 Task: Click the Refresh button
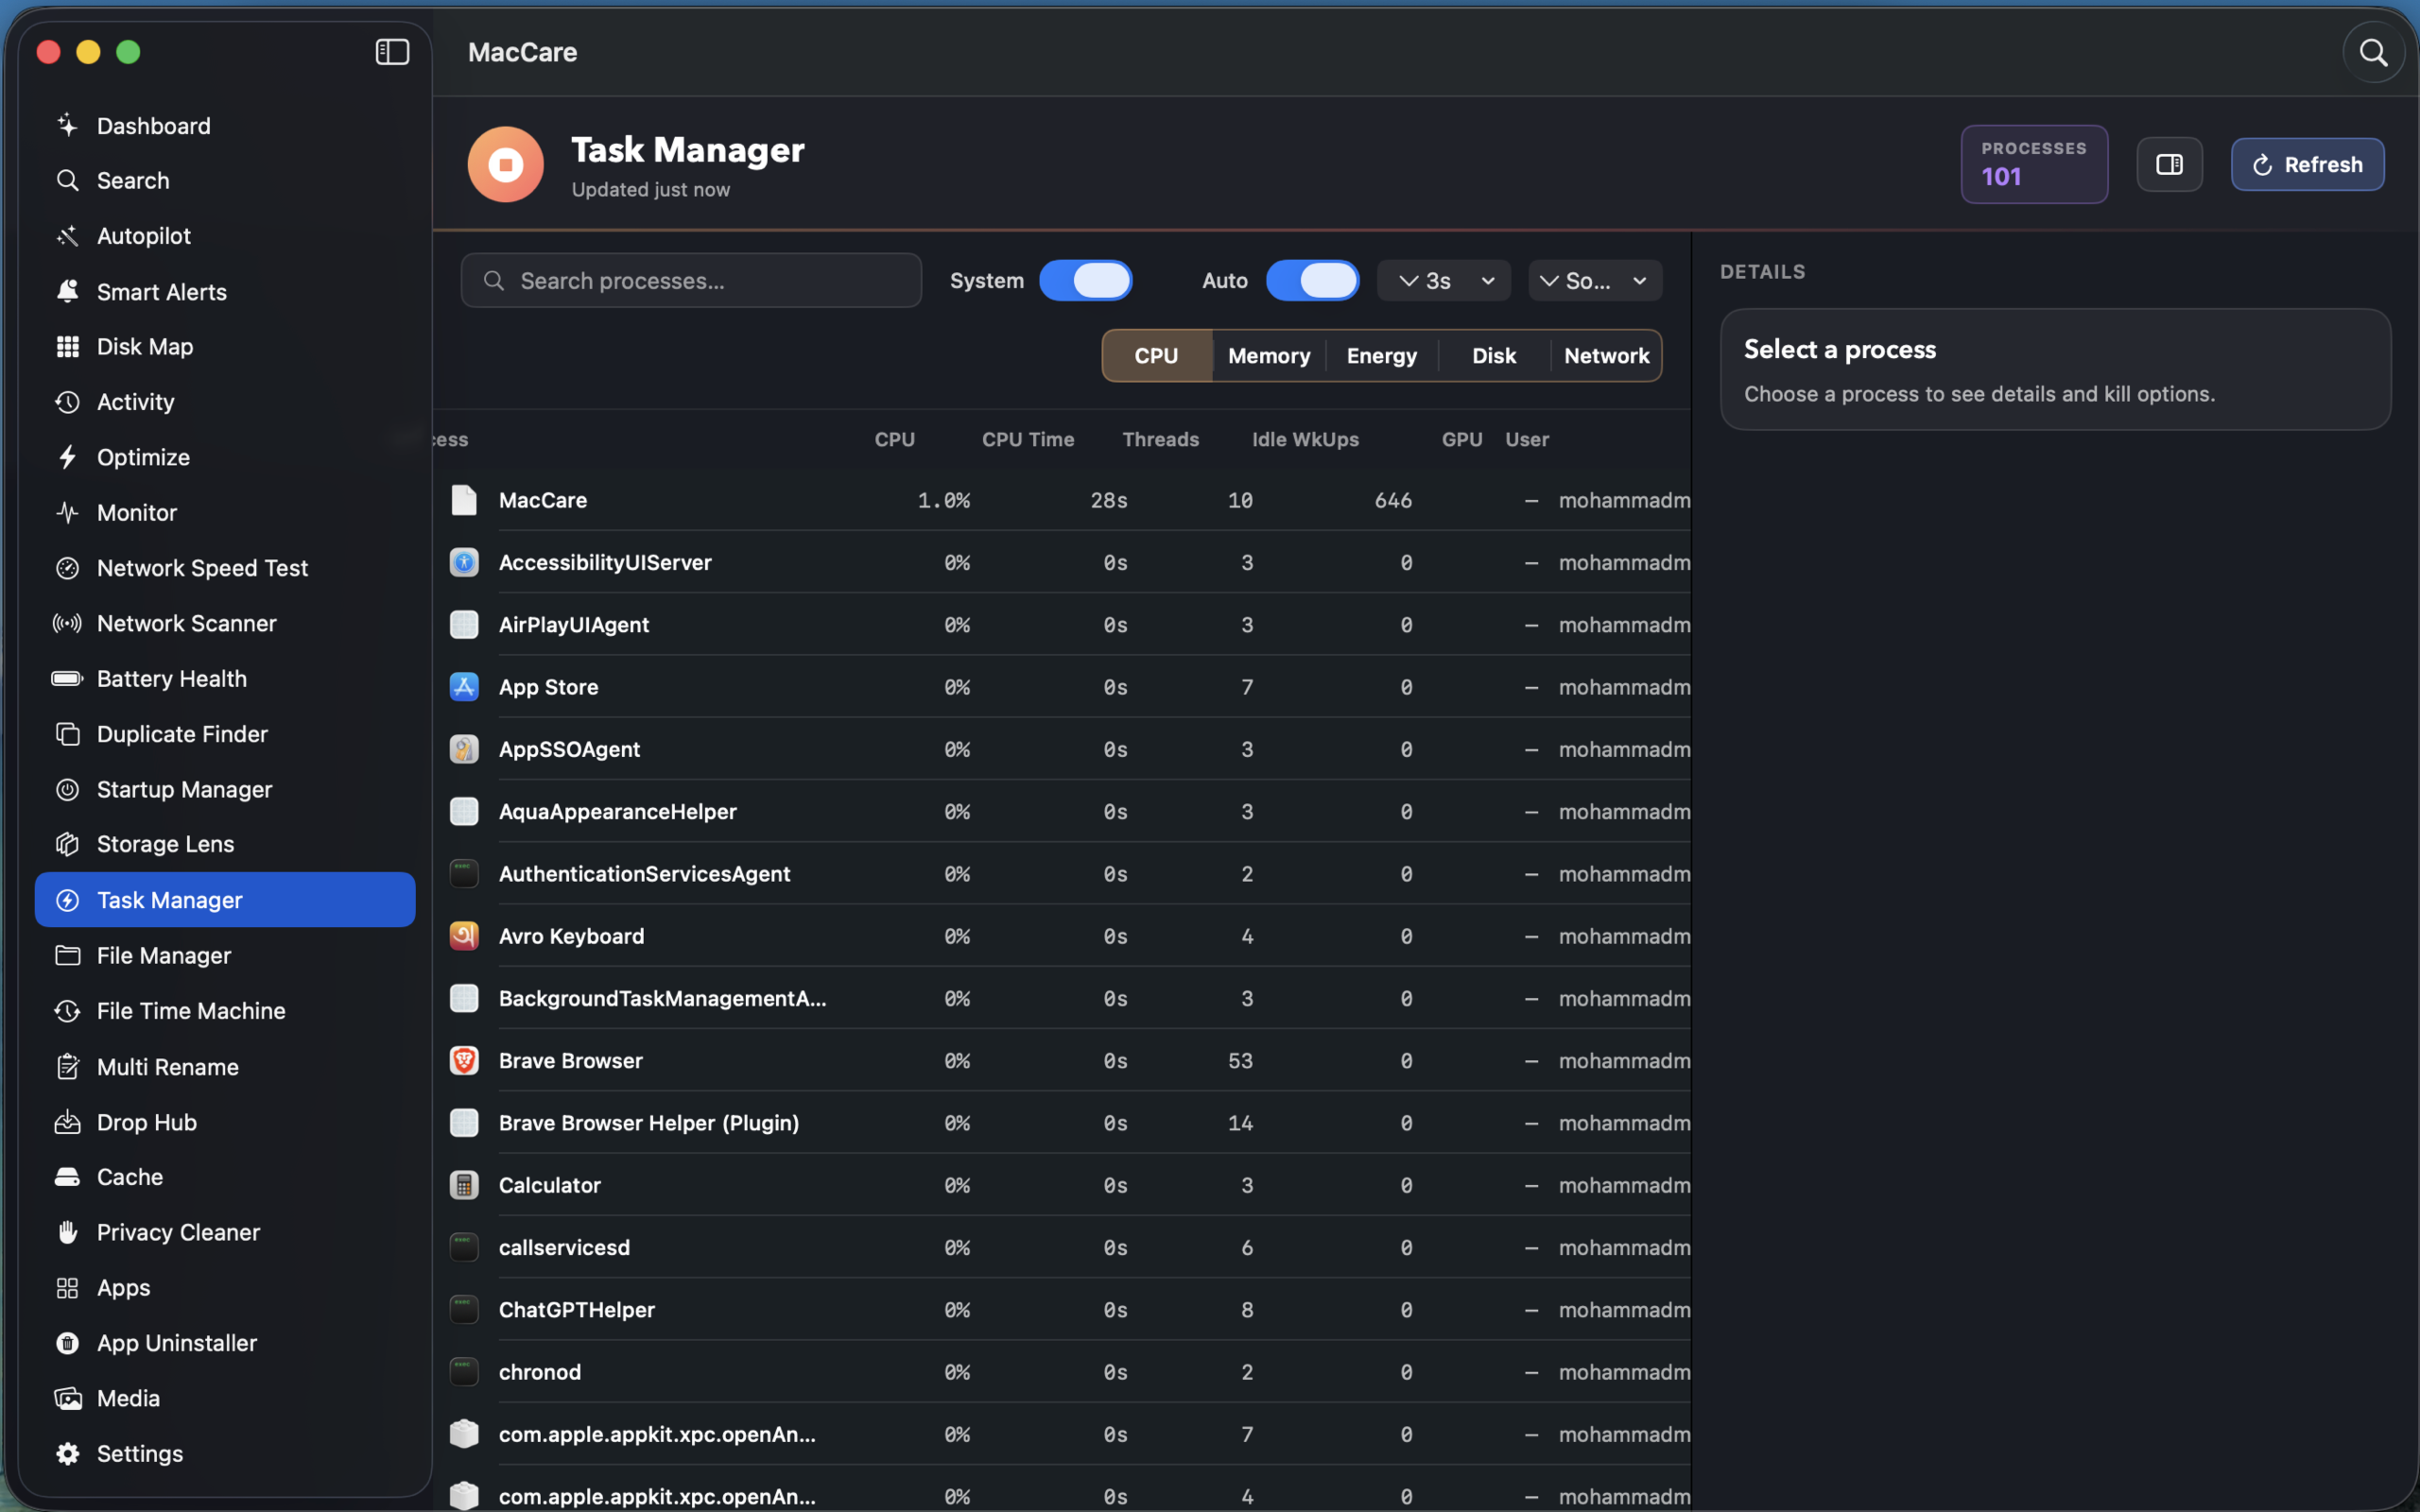pyautogui.click(x=2307, y=164)
